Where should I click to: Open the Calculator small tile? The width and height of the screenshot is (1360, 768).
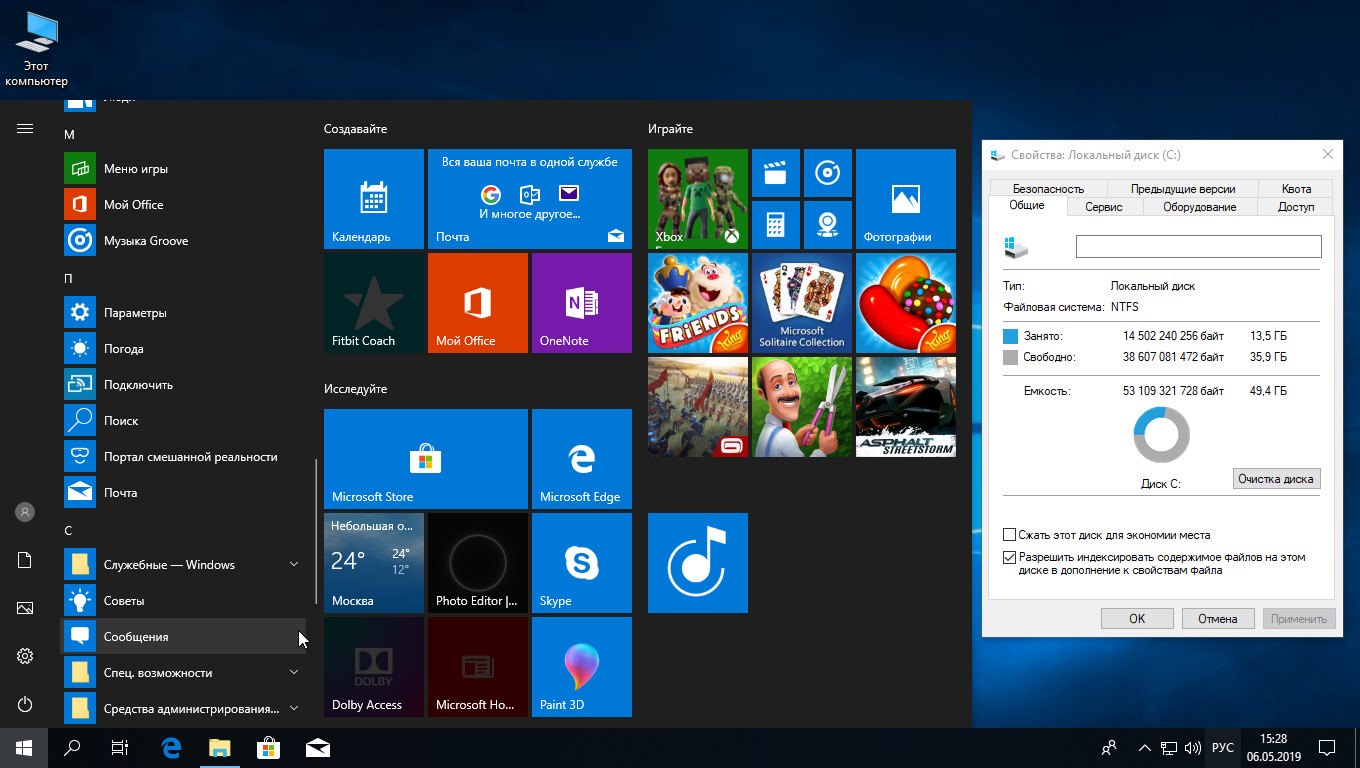pos(776,225)
